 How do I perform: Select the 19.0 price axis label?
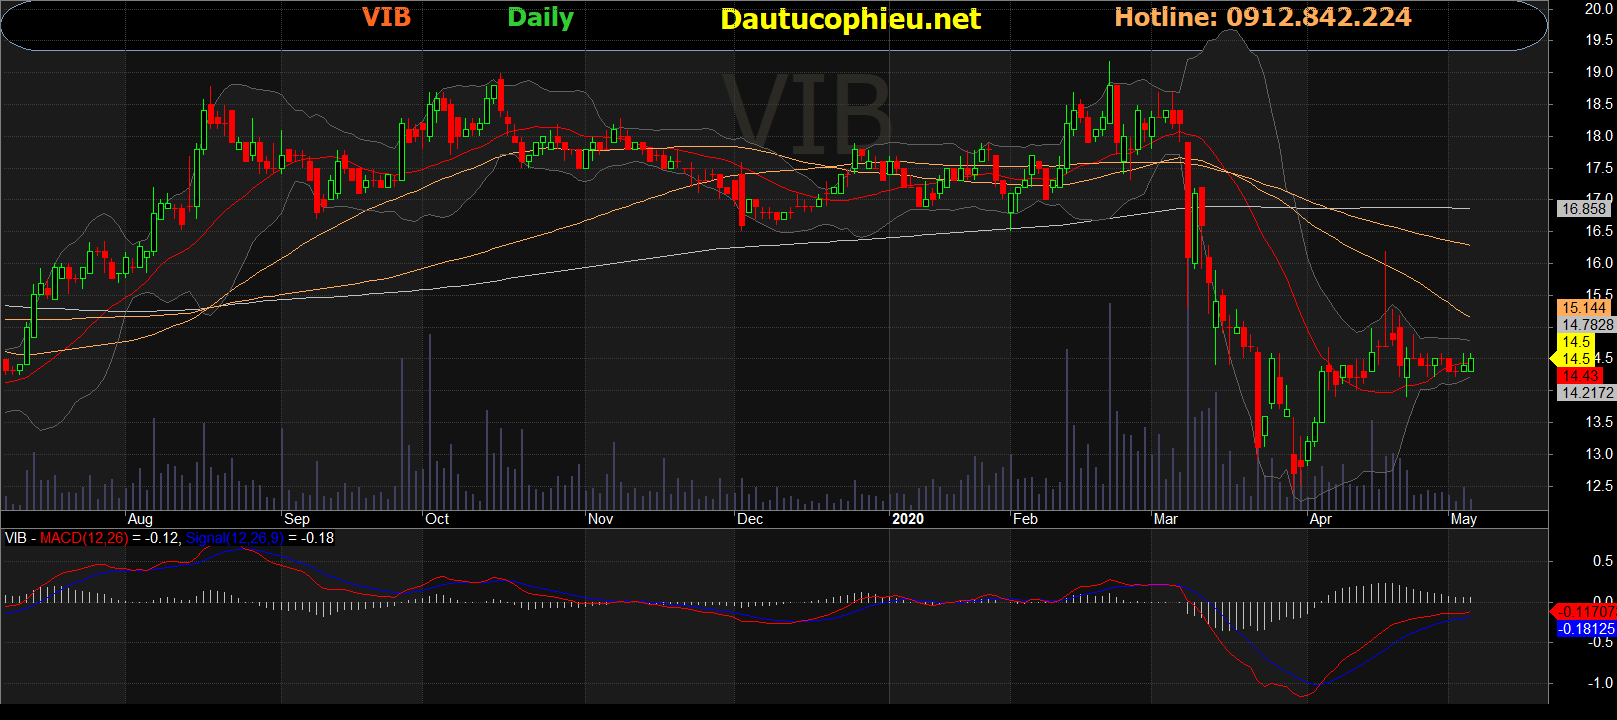pos(1598,72)
